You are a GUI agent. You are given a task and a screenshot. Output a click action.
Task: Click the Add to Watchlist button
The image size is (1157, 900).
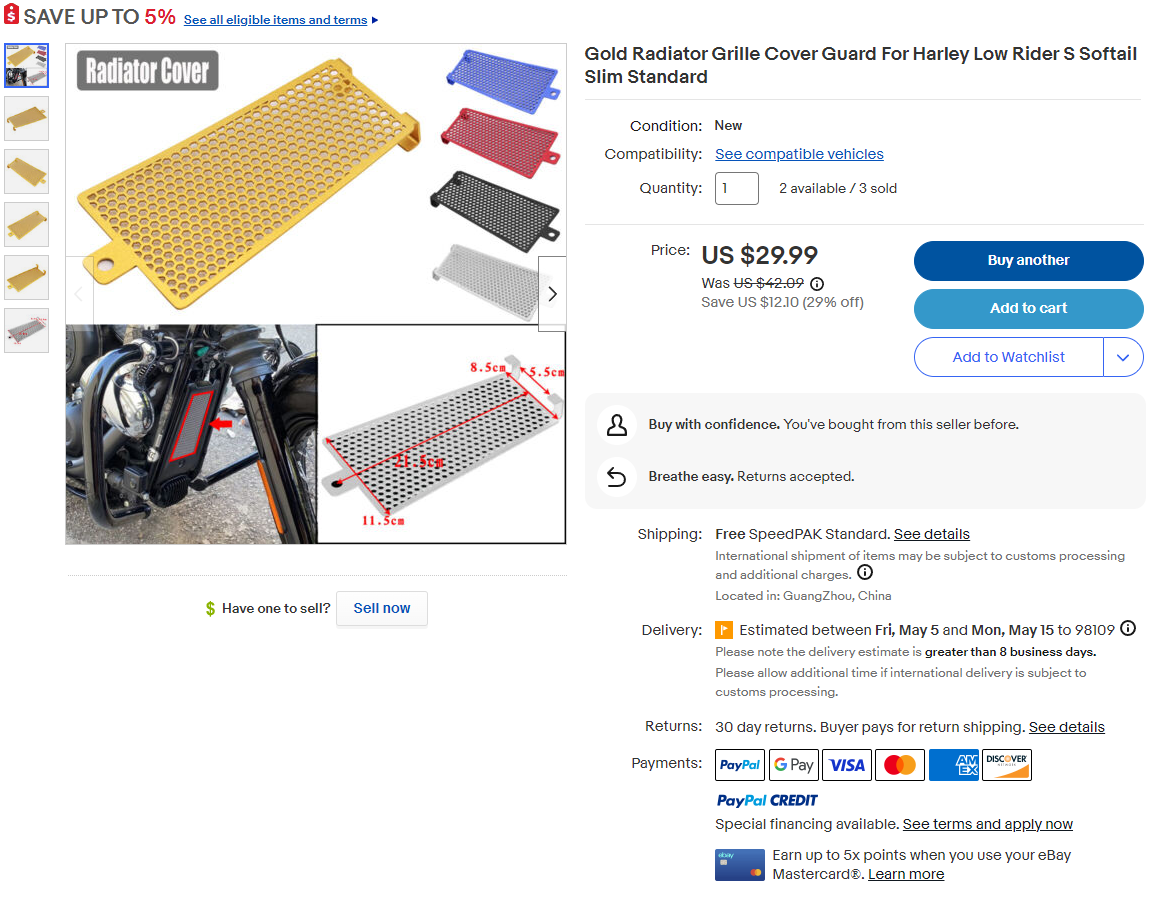coord(1008,357)
